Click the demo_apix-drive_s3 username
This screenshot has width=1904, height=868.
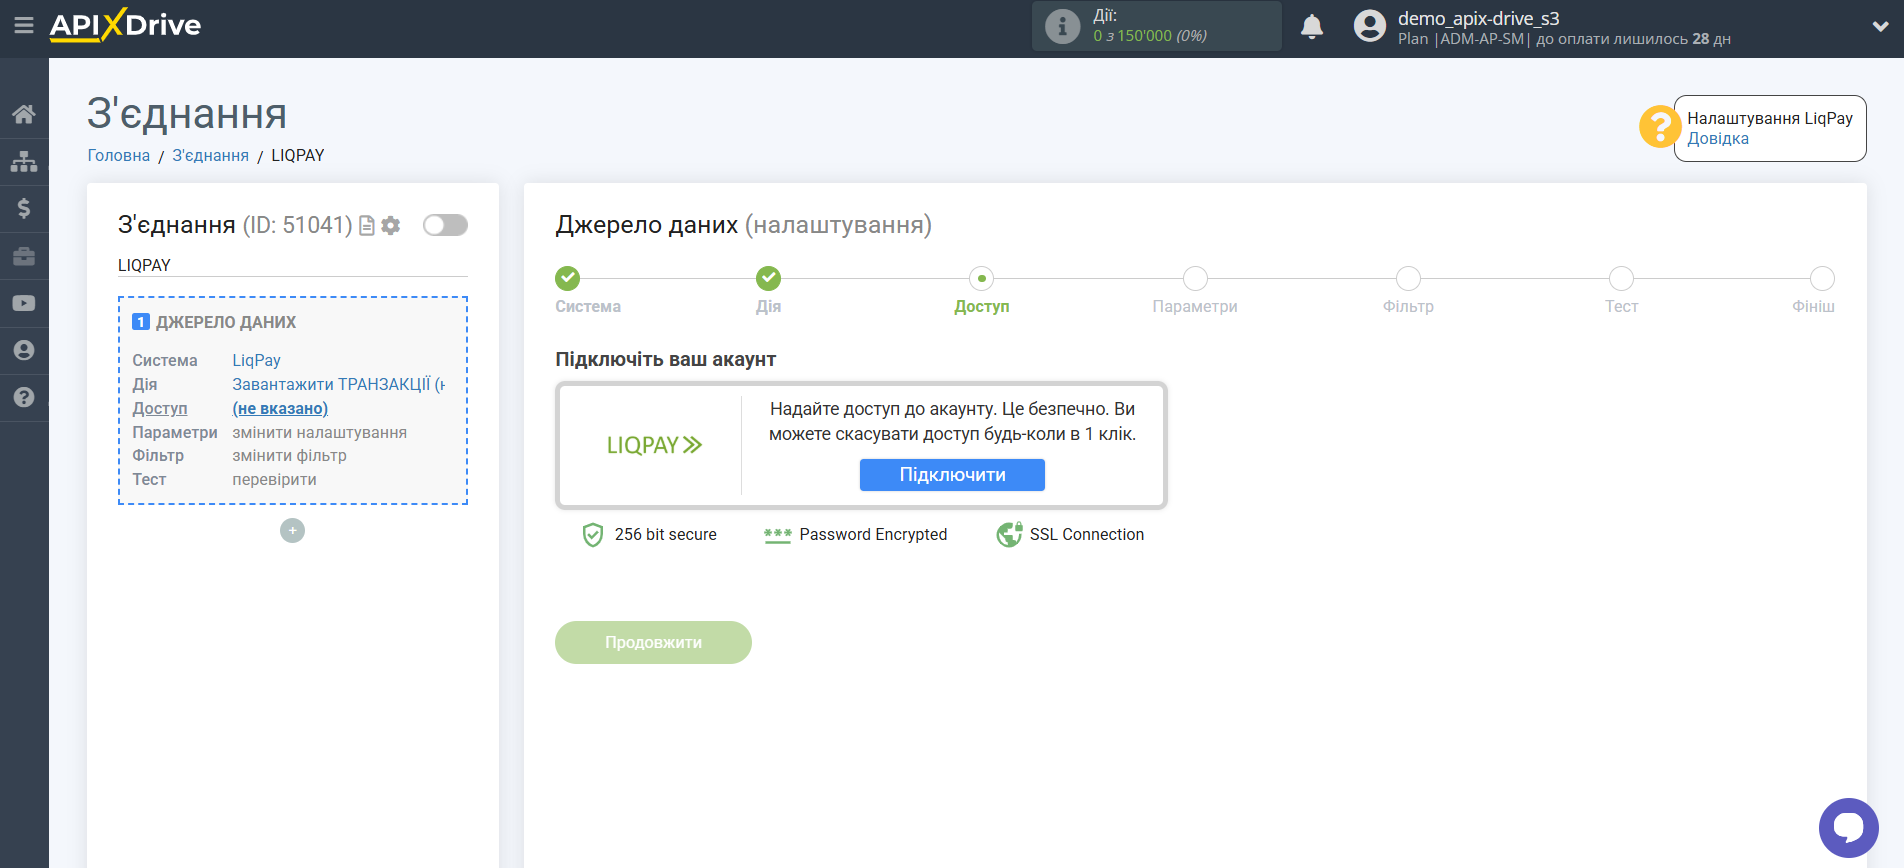pyautogui.click(x=1478, y=18)
